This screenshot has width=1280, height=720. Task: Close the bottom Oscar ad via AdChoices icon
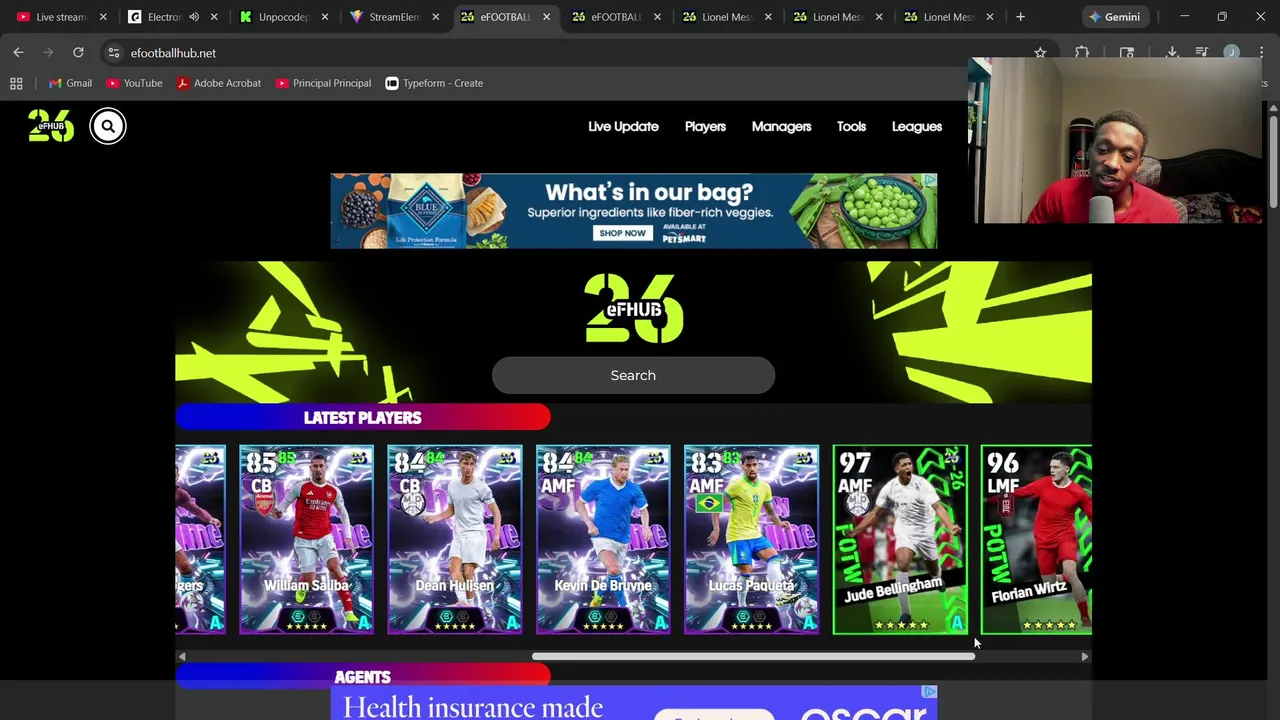(929, 692)
